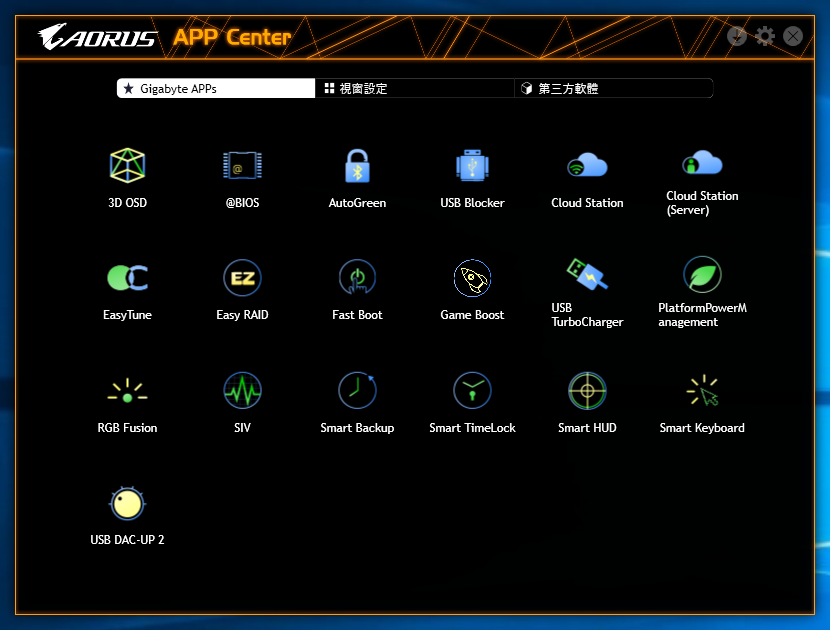Viewport: 830px width, 630px height.
Task: Click the APP Center title text
Action: [232, 37]
